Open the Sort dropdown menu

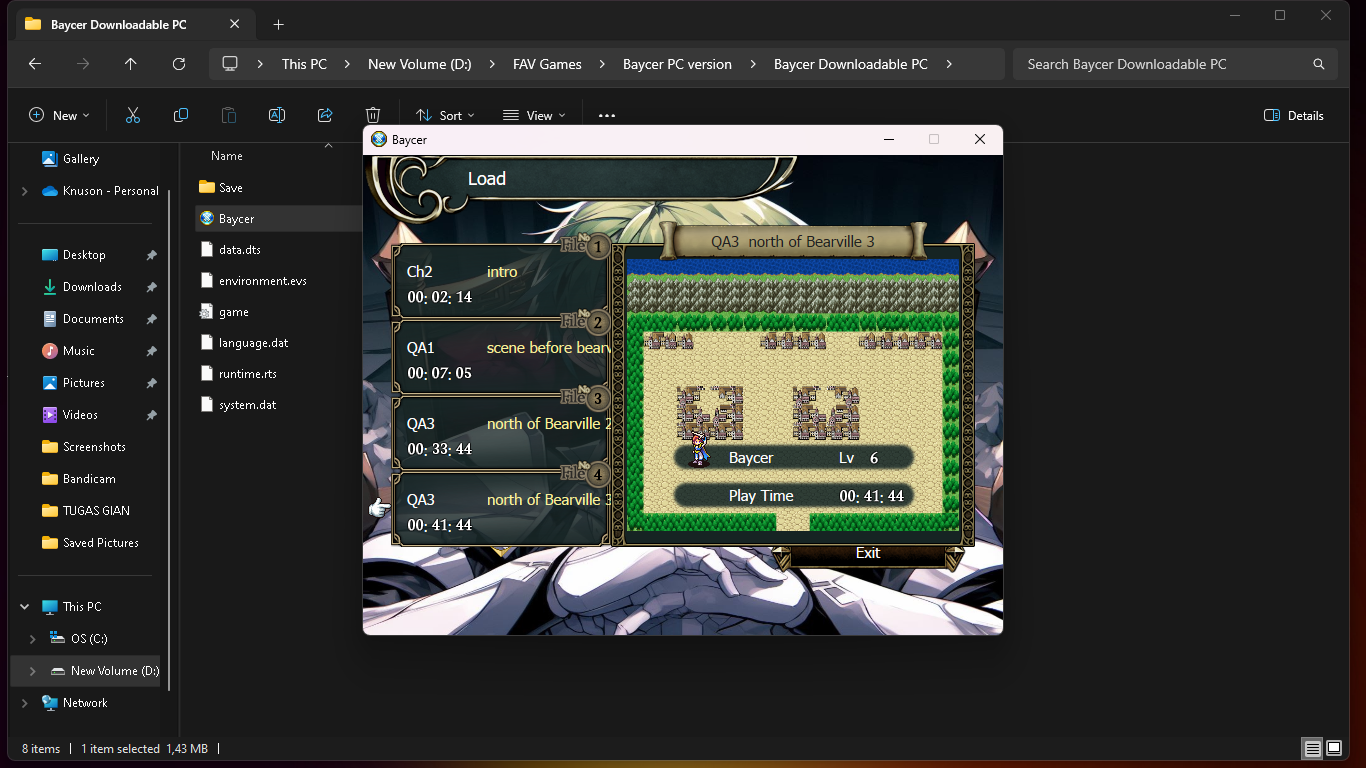coord(445,115)
